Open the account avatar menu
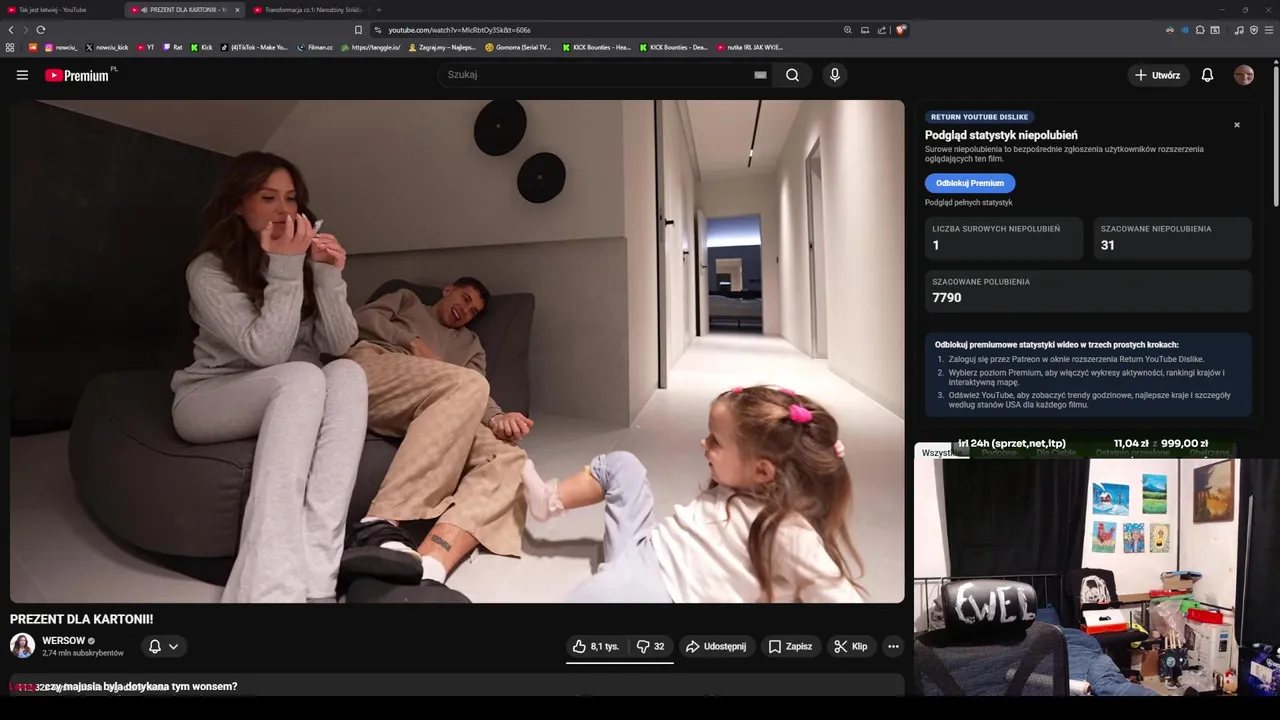The image size is (1280, 720). 1244,75
